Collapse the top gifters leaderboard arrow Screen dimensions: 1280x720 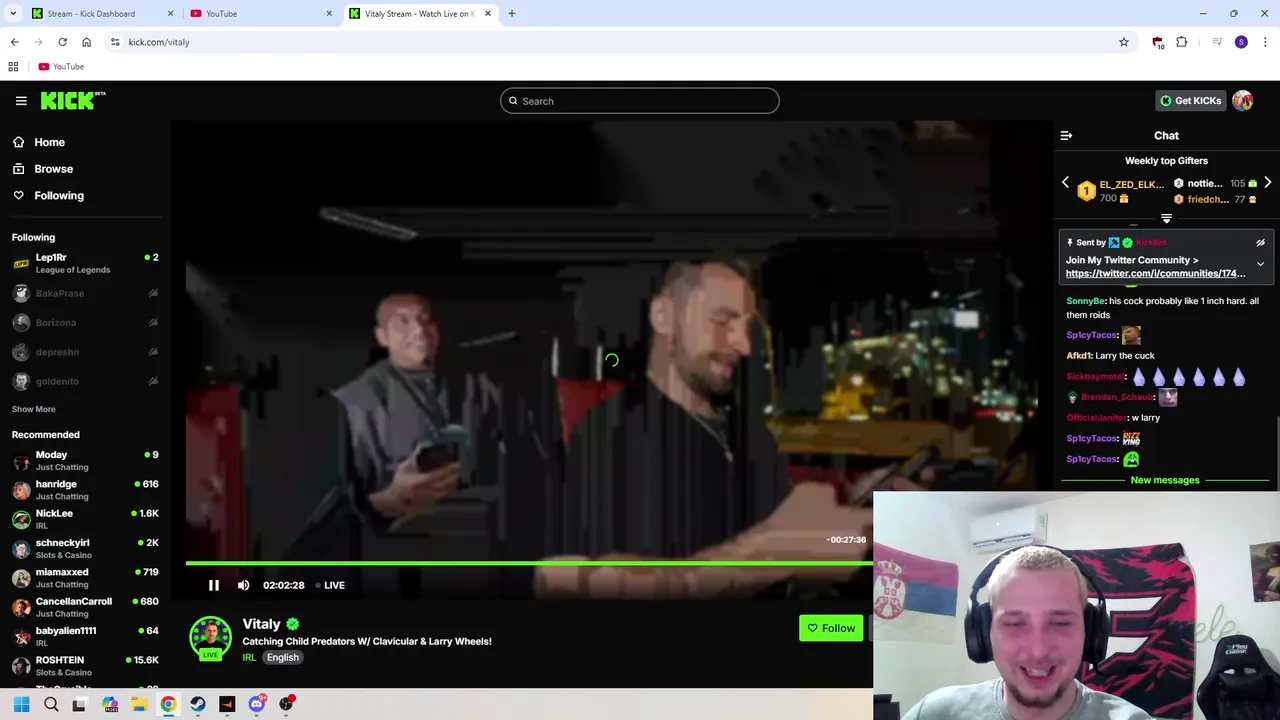pos(1166,218)
